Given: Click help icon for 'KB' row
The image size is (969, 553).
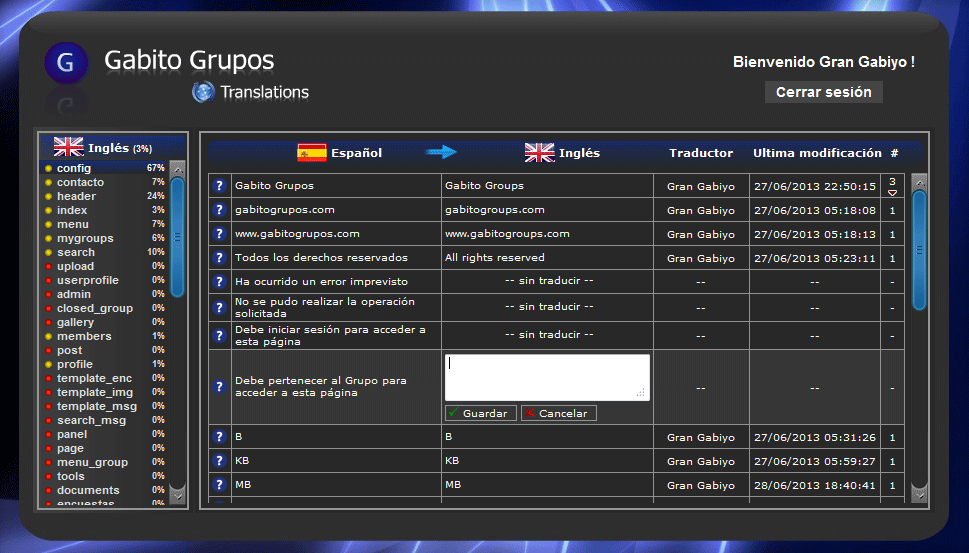Looking at the screenshot, I should tap(219, 461).
